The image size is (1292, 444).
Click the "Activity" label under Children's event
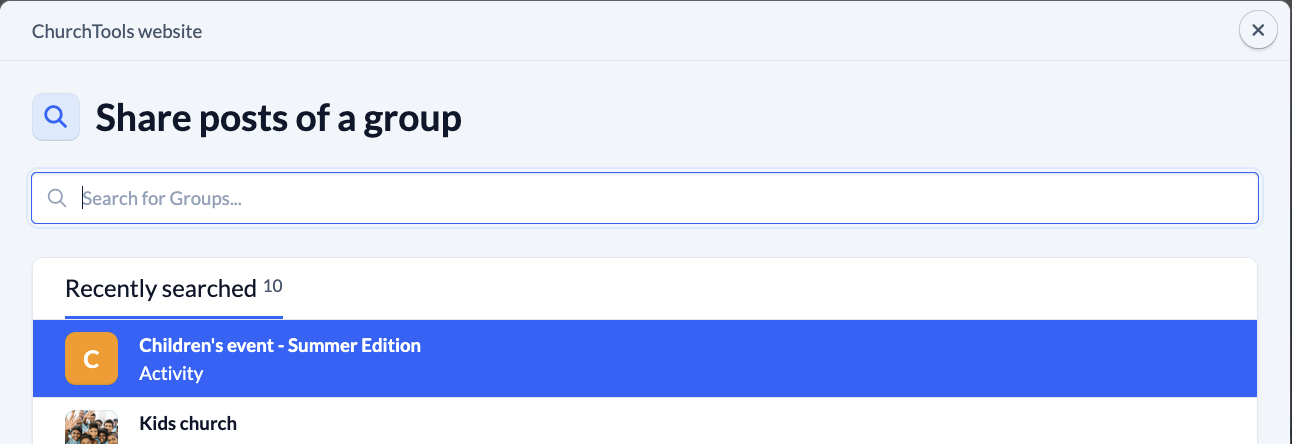[171, 373]
